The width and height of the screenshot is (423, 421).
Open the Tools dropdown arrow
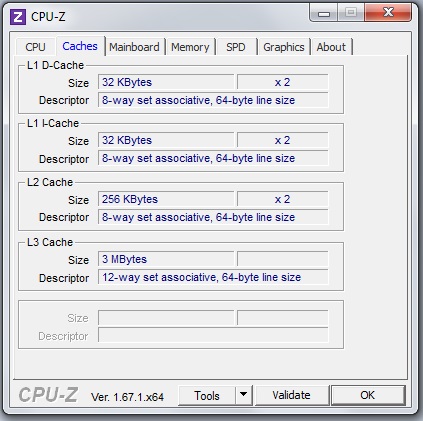(x=244, y=395)
